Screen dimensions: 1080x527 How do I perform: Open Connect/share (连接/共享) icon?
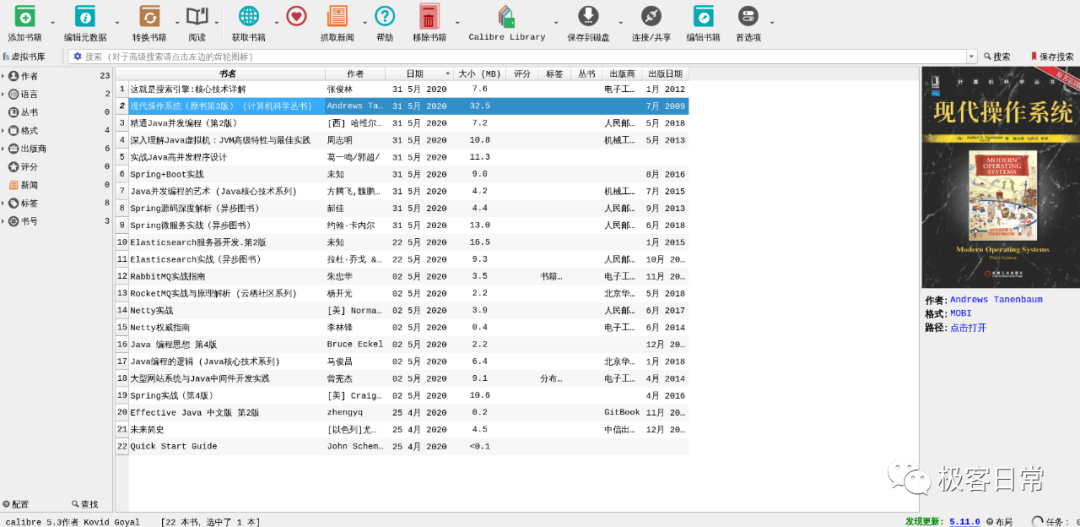651,15
